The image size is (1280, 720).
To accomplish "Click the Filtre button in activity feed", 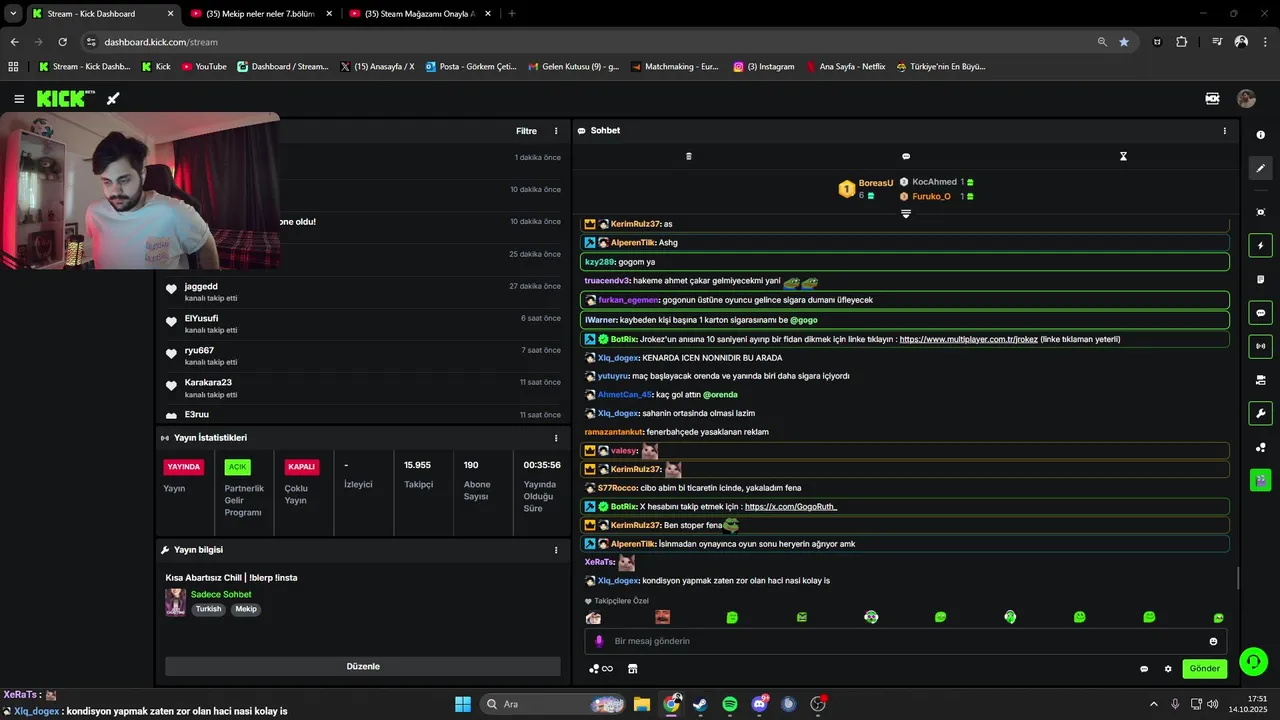I will point(526,131).
